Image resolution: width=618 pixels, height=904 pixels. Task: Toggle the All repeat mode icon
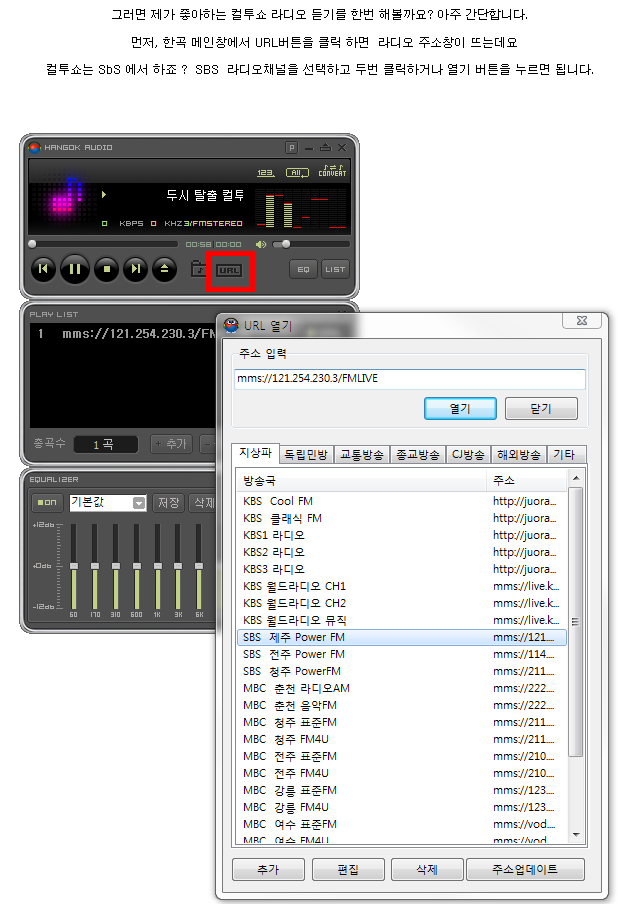[x=297, y=172]
